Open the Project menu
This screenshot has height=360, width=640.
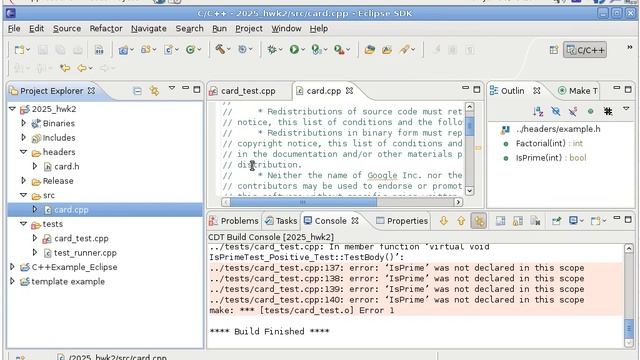coord(249,29)
